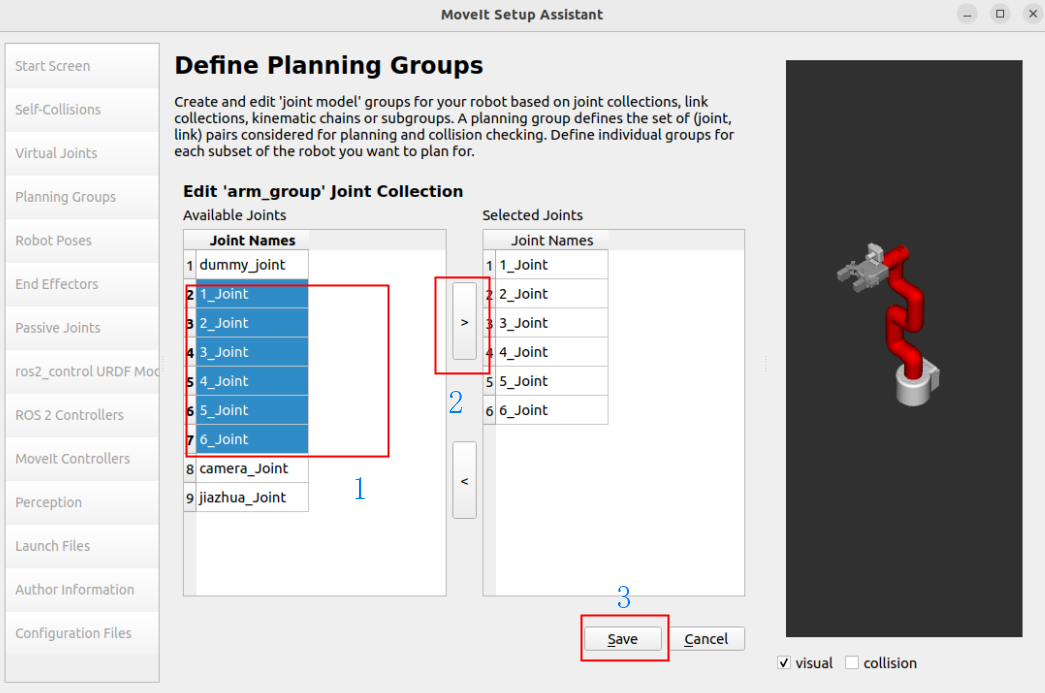Viewport: 1045px width, 693px height.
Task: Click Selected Joints 'Joint Names' column header
Action: click(x=552, y=241)
